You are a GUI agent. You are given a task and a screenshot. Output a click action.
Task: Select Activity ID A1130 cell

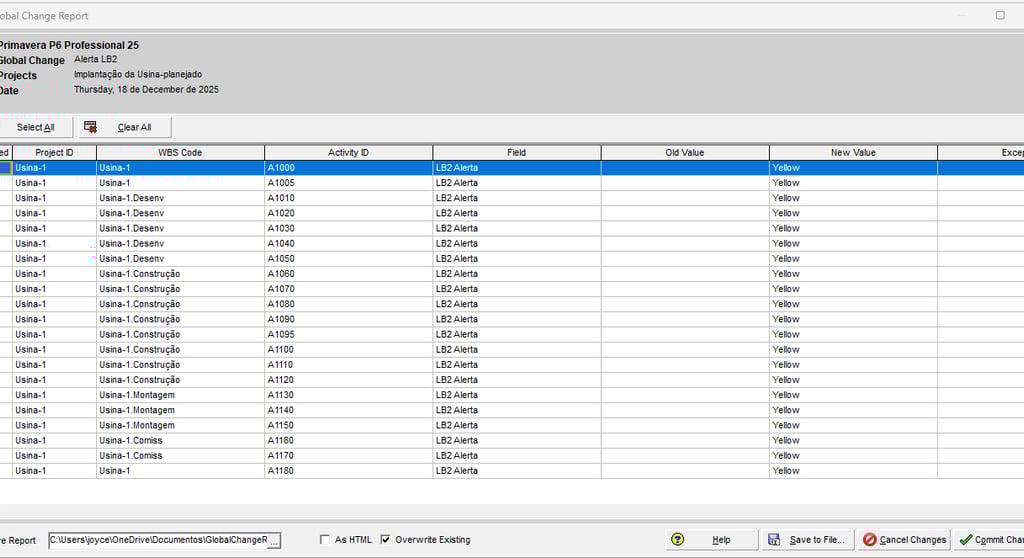click(349, 395)
